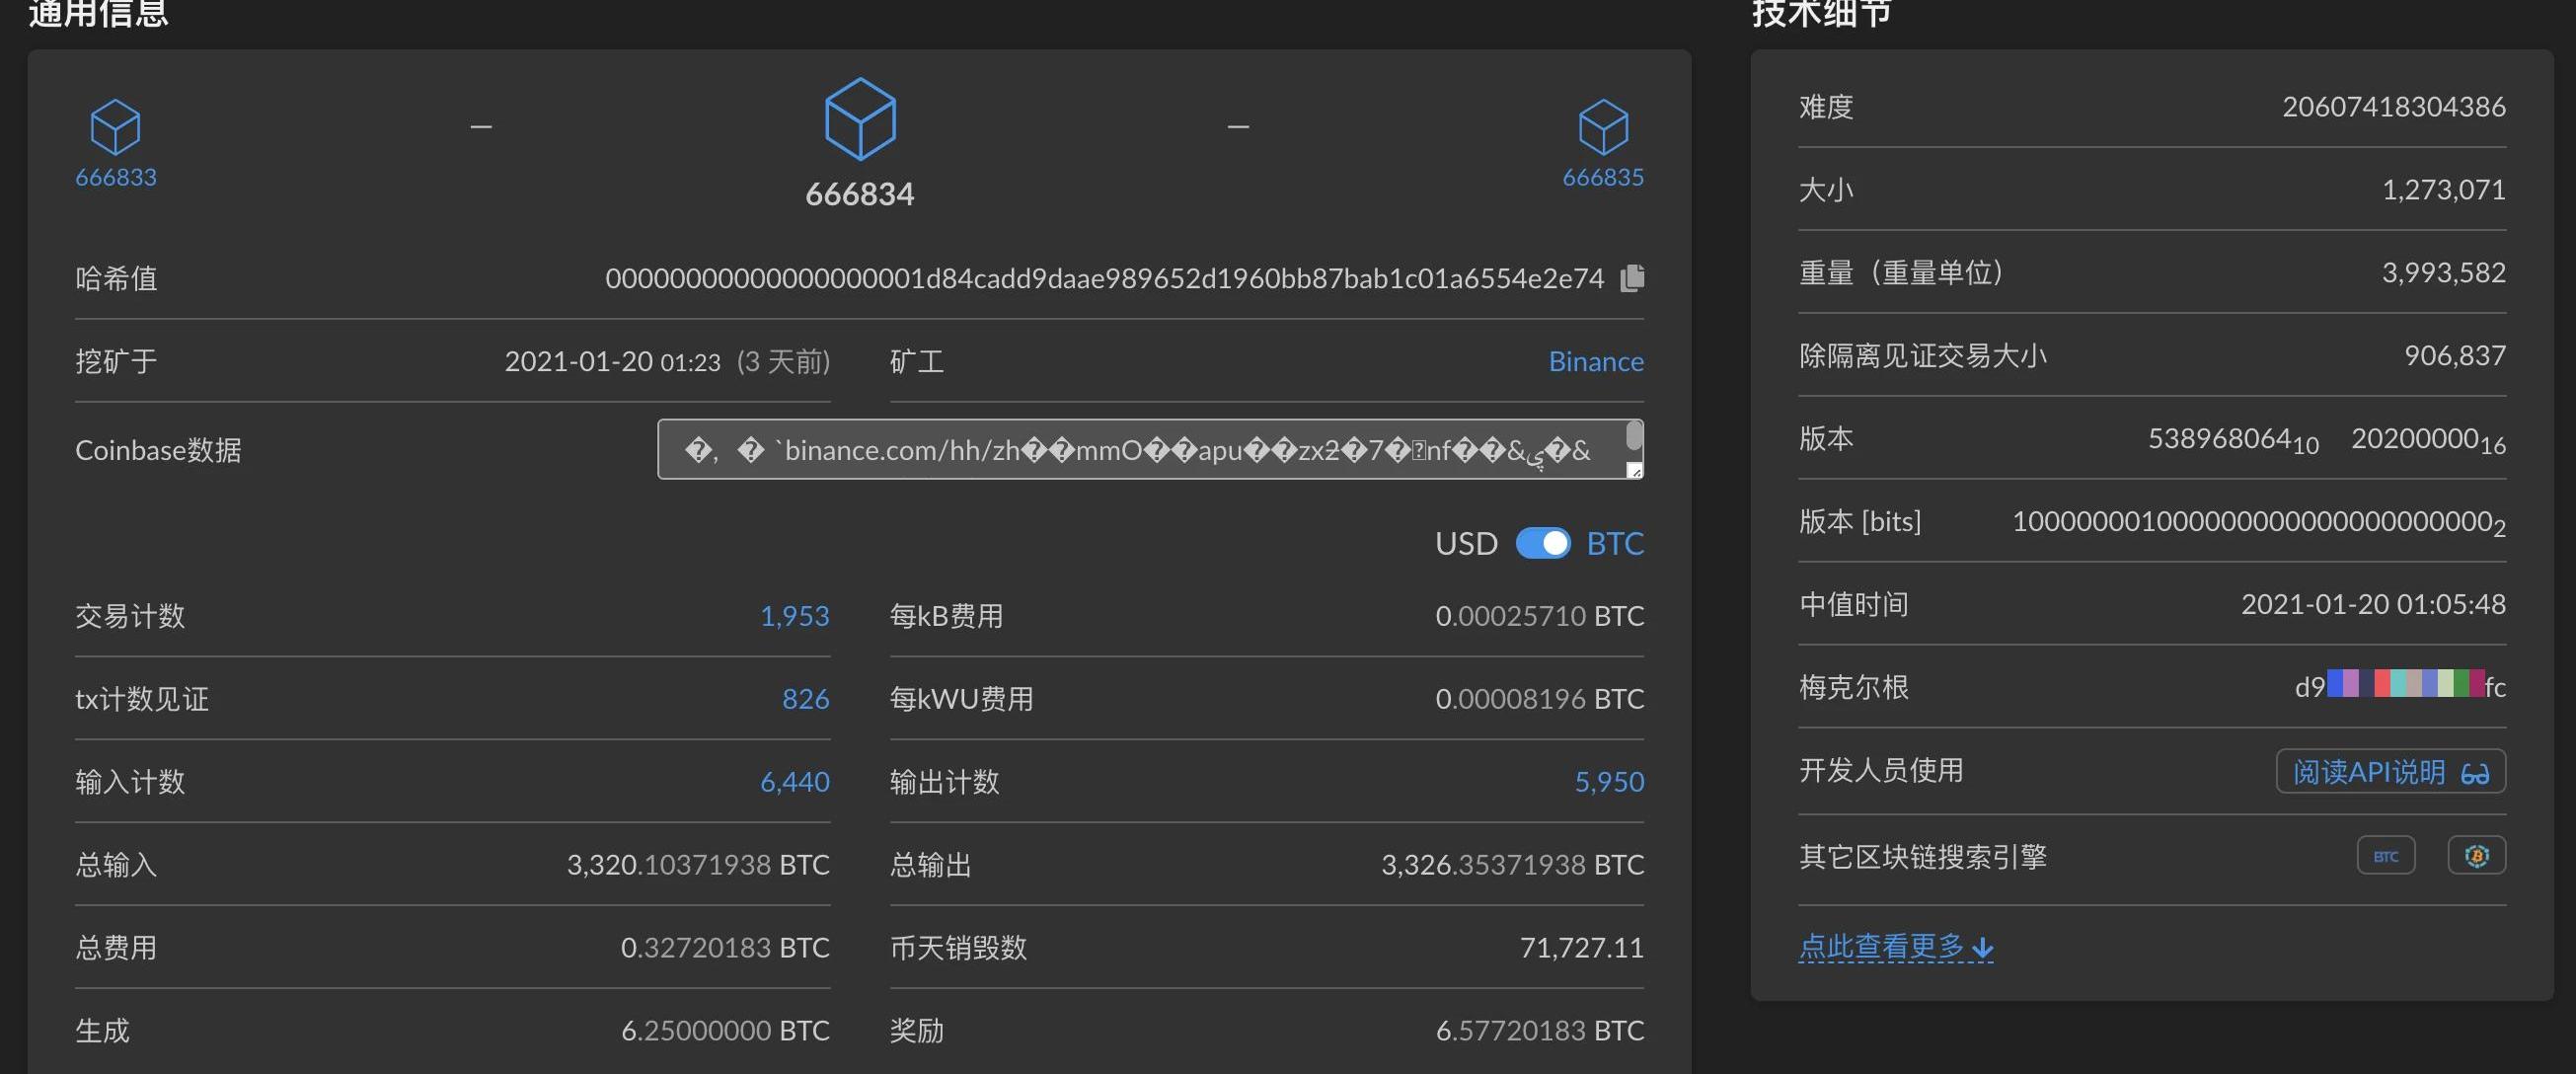Open the orange bitcoin explorer icon button
This screenshot has width=2576, height=1074.
(x=2476, y=856)
